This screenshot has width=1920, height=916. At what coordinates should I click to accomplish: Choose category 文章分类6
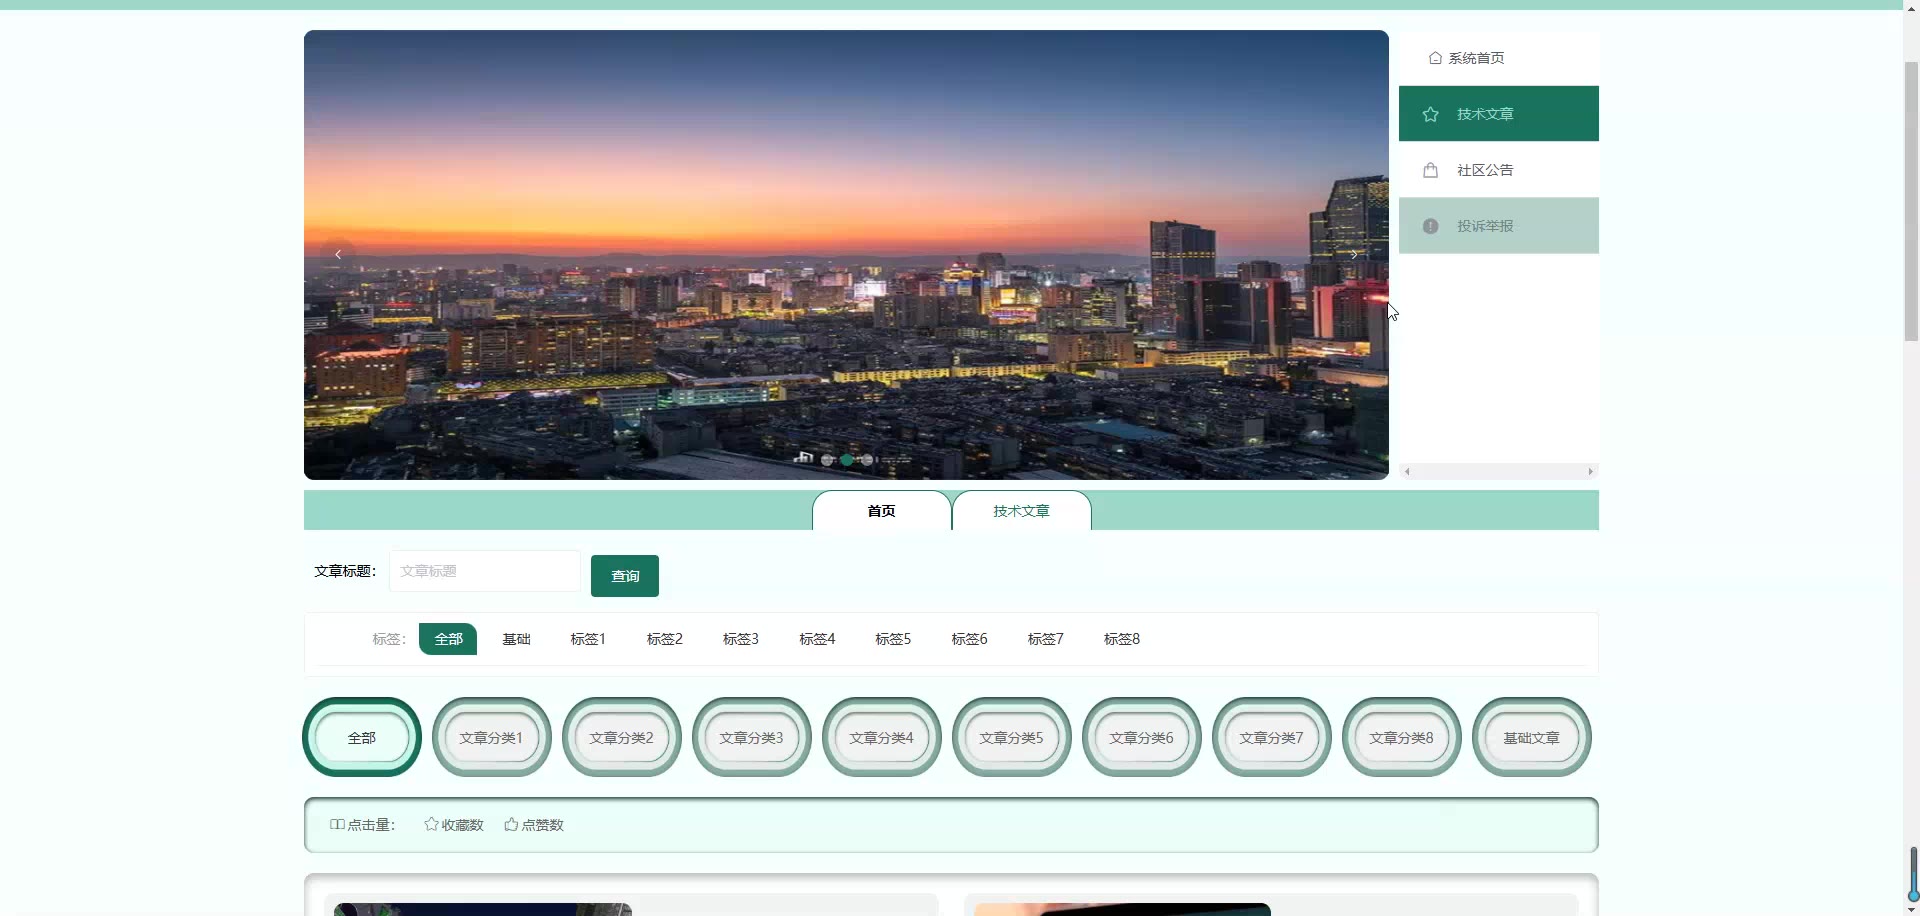[1142, 737]
